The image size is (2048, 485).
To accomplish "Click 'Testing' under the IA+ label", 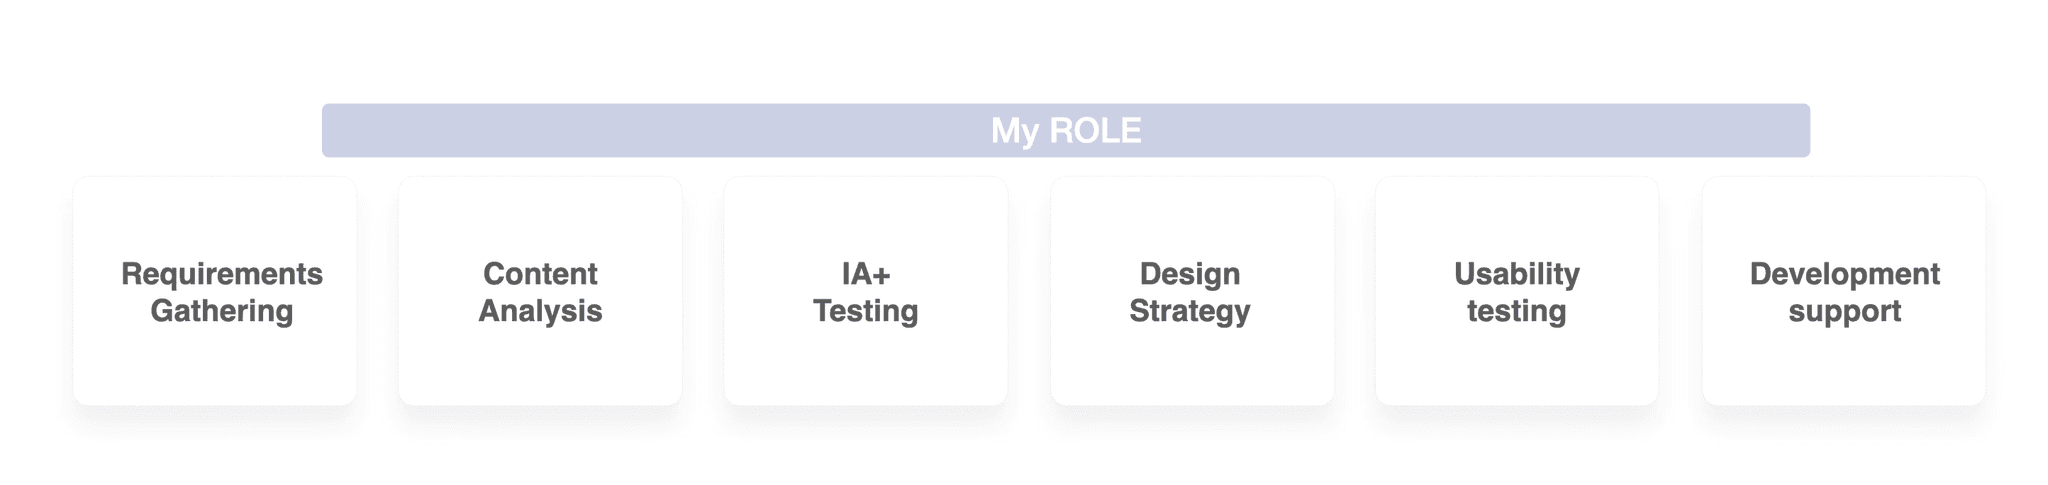I will [865, 311].
